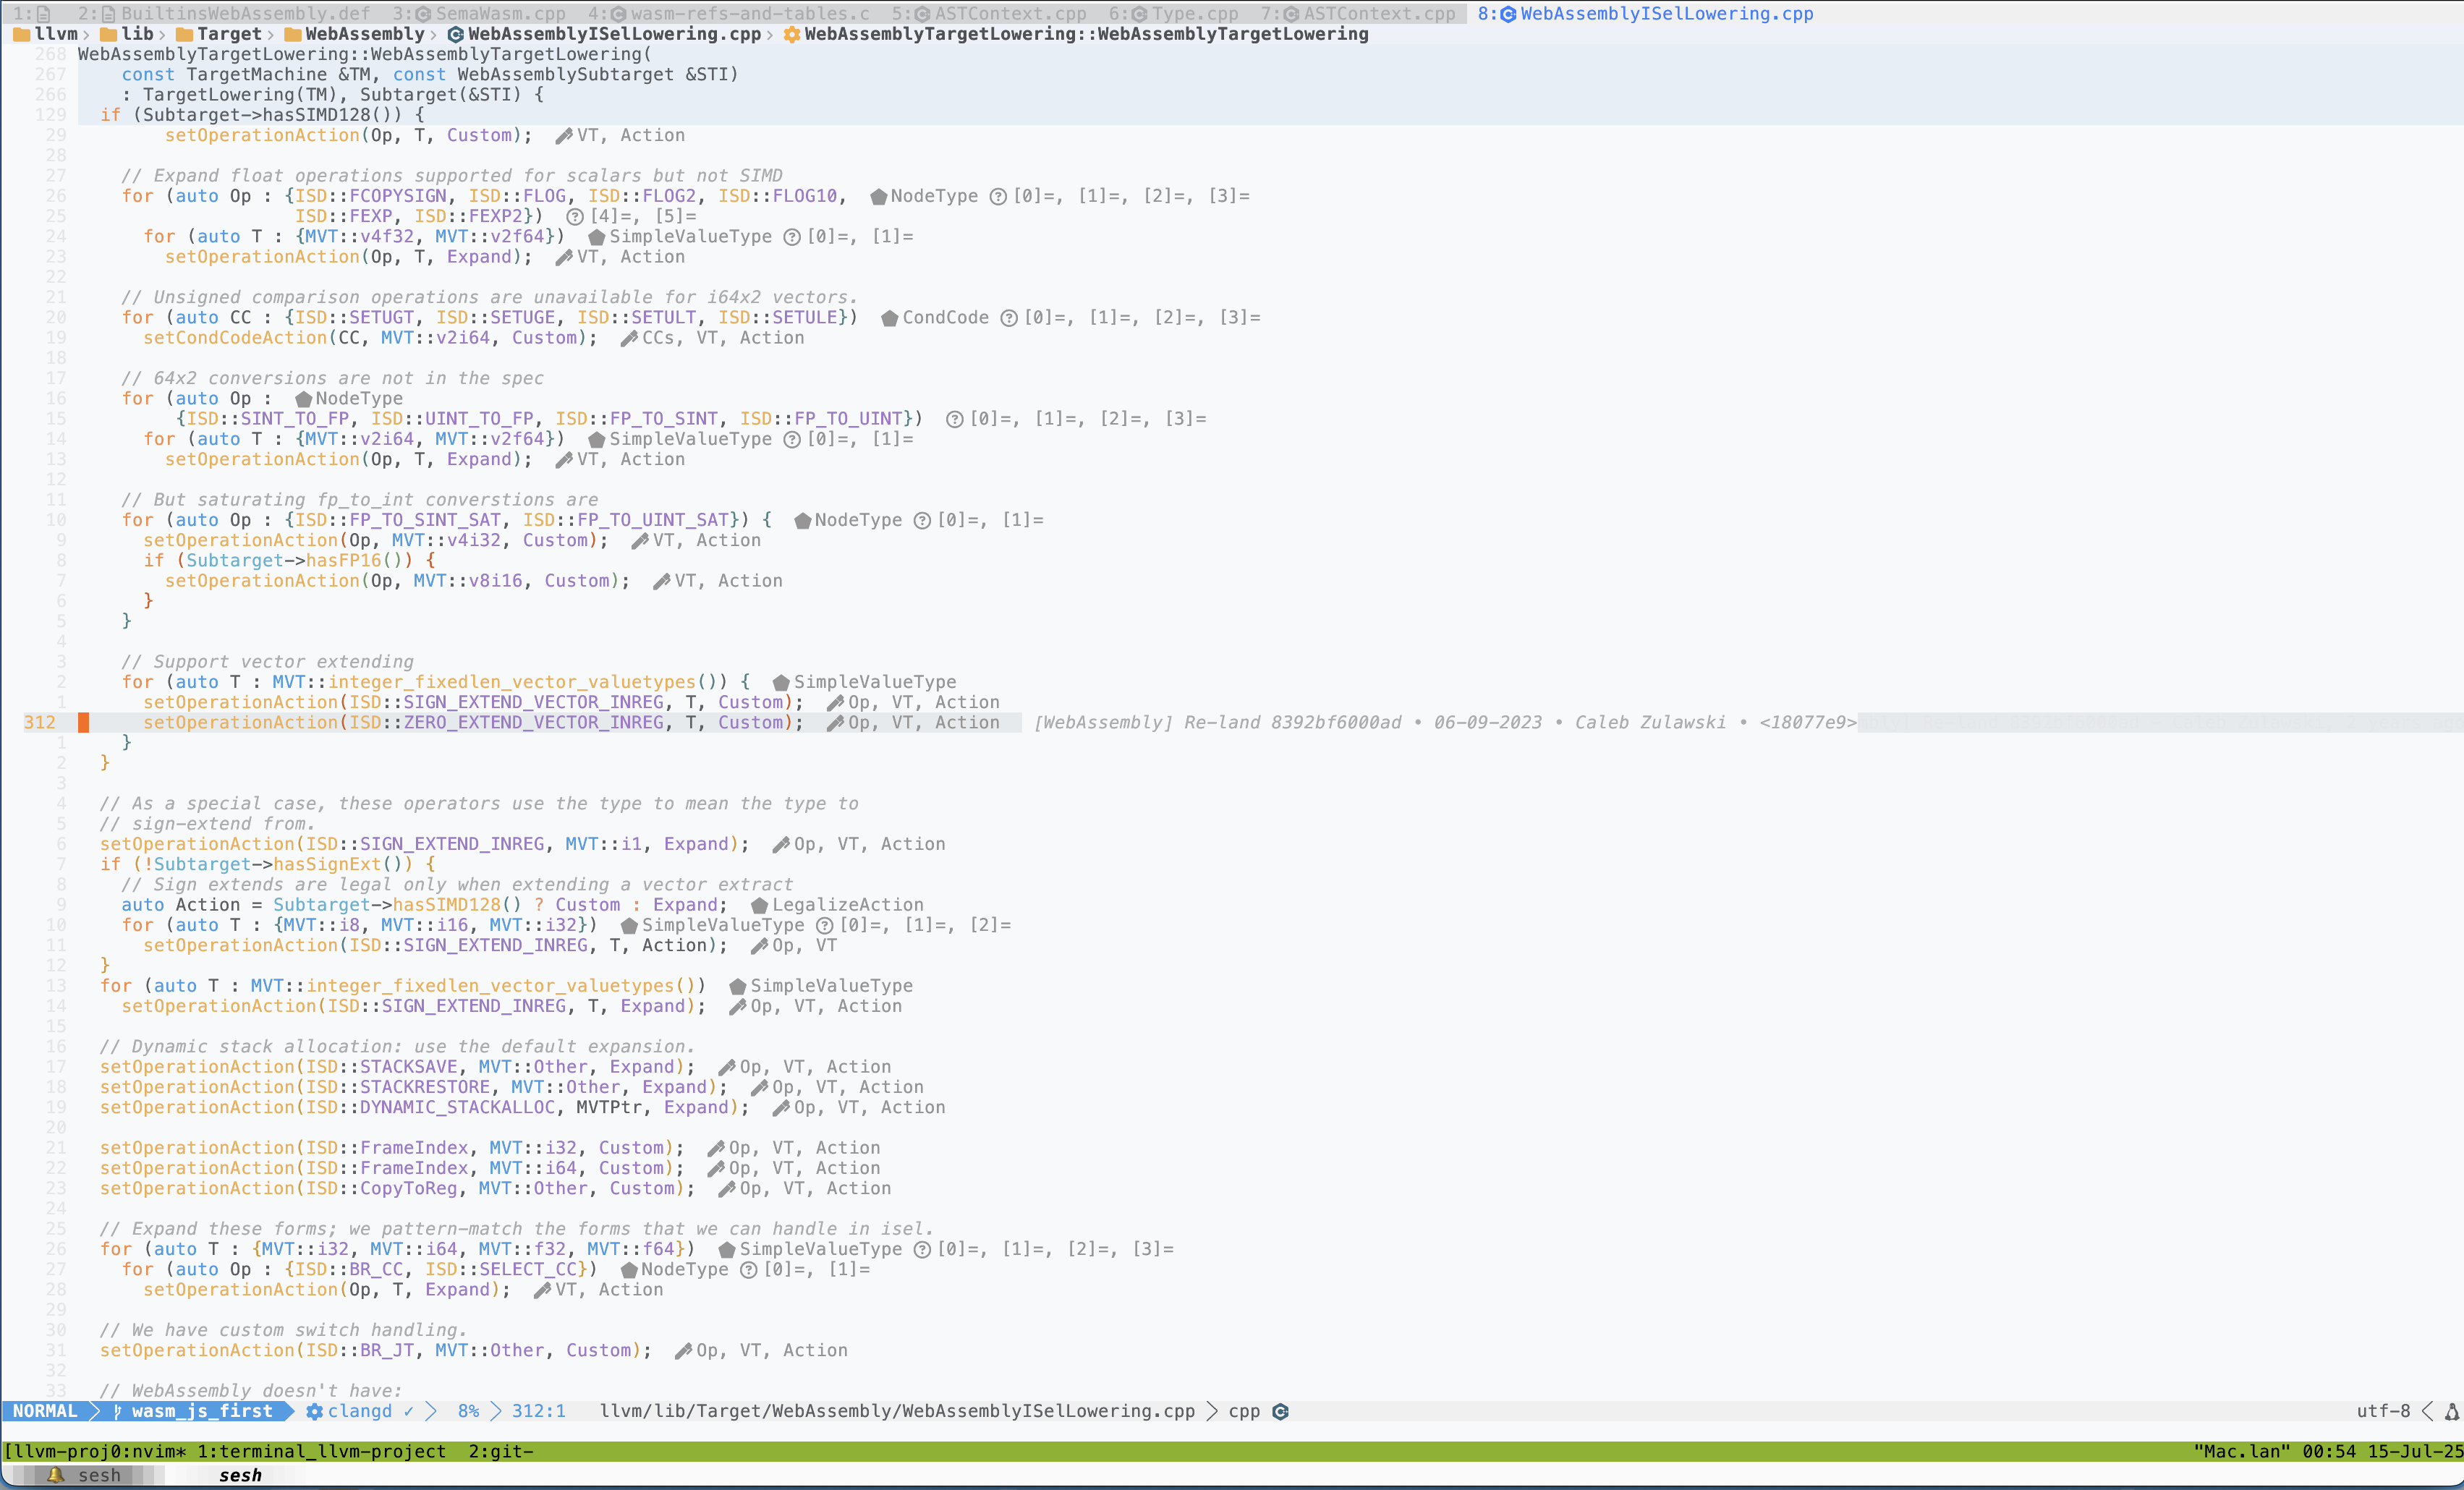
Task: Click the Target folder icon in breadcrumbs
Action: [x=184, y=34]
